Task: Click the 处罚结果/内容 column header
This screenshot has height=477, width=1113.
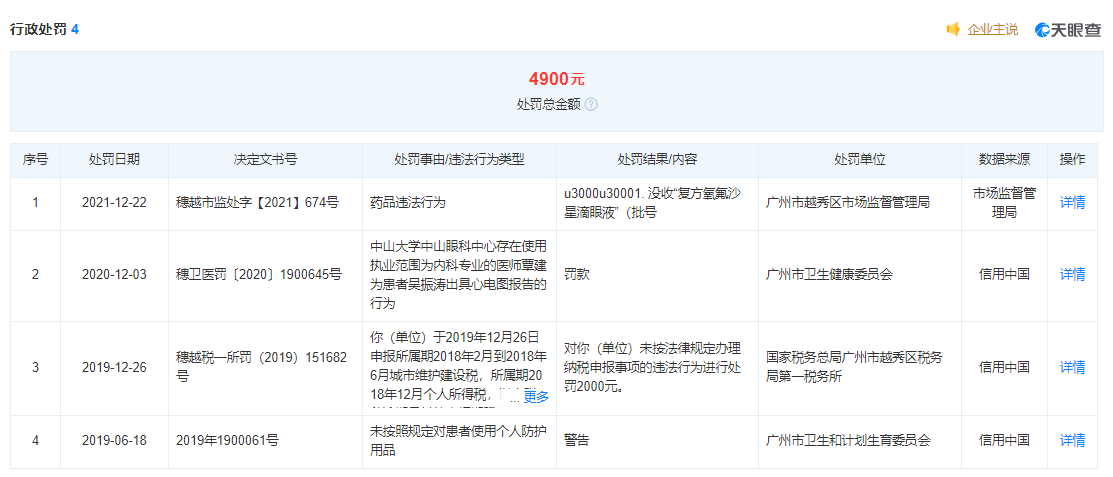Action: tap(657, 160)
